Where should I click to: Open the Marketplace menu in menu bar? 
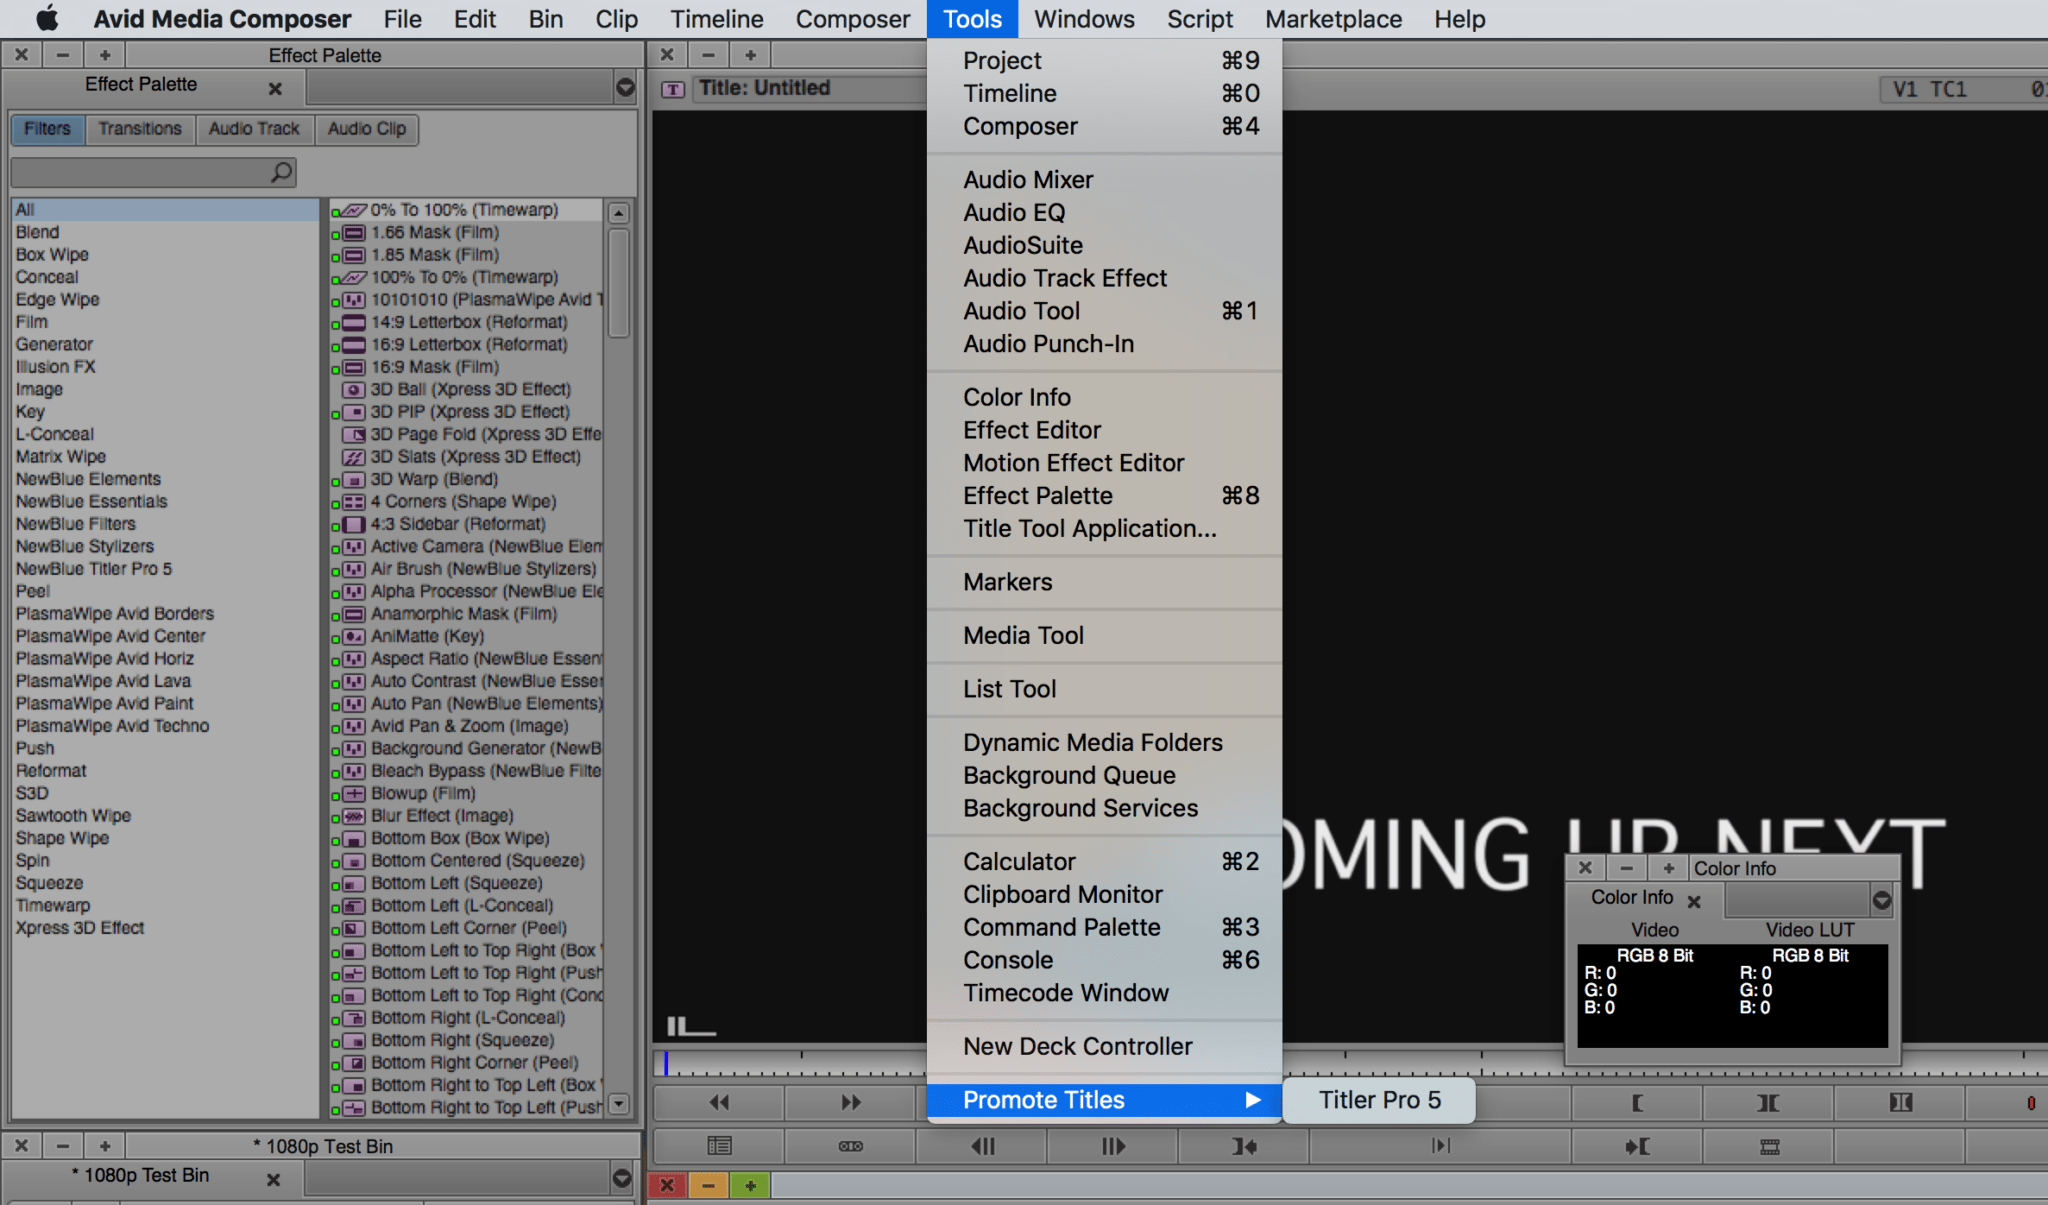[x=1333, y=19]
